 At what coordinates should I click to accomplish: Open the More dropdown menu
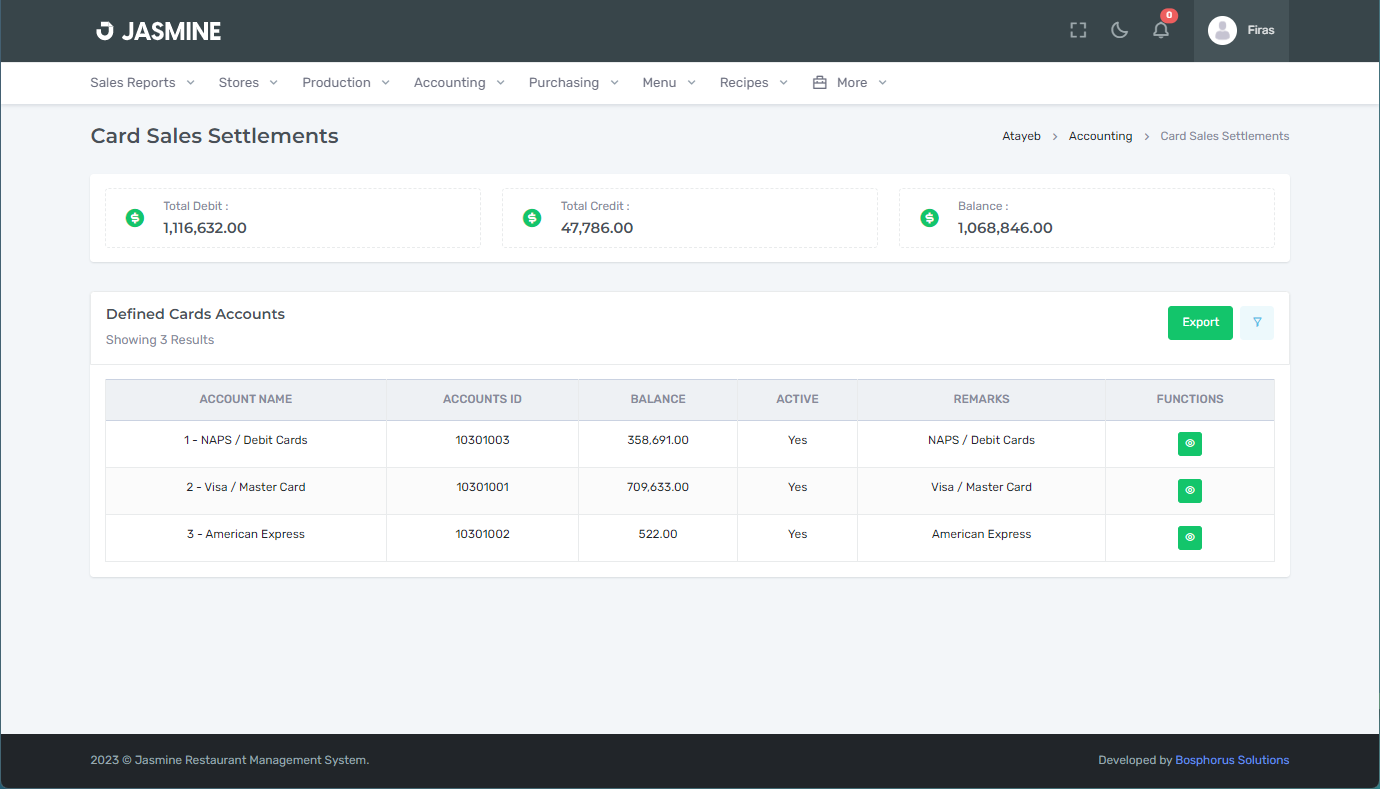click(x=850, y=83)
